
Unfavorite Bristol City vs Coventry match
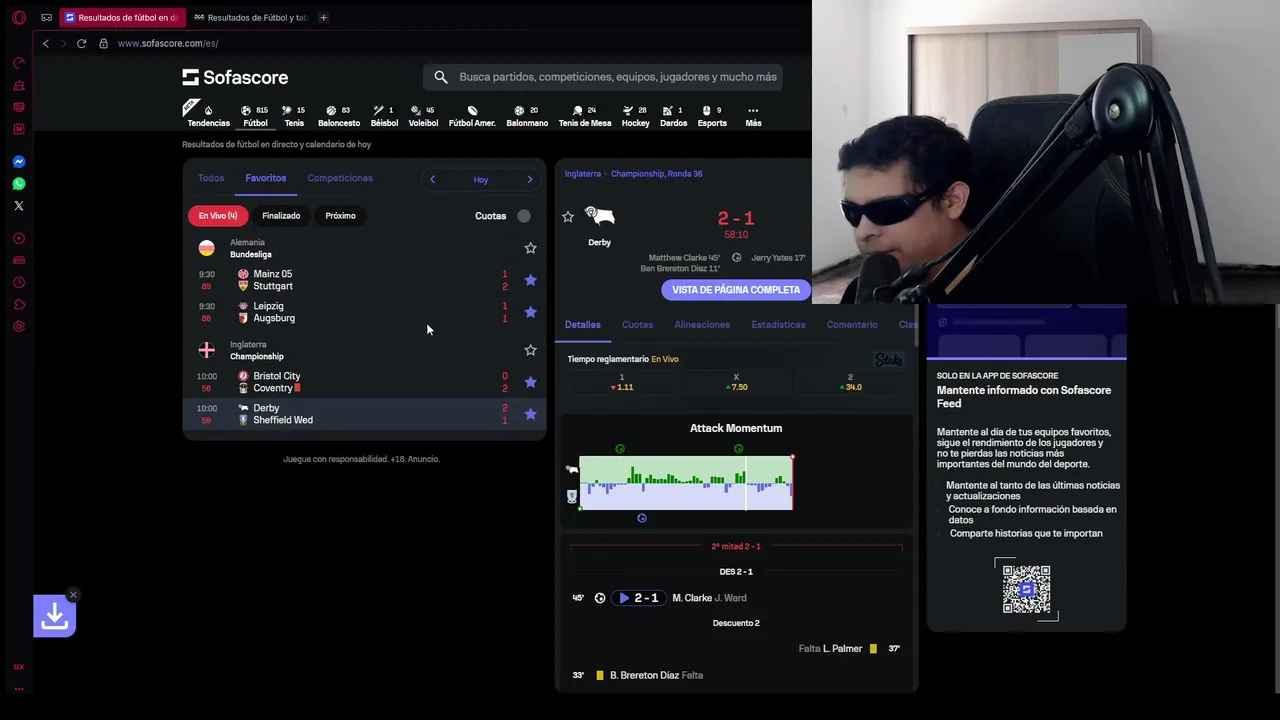tap(530, 382)
